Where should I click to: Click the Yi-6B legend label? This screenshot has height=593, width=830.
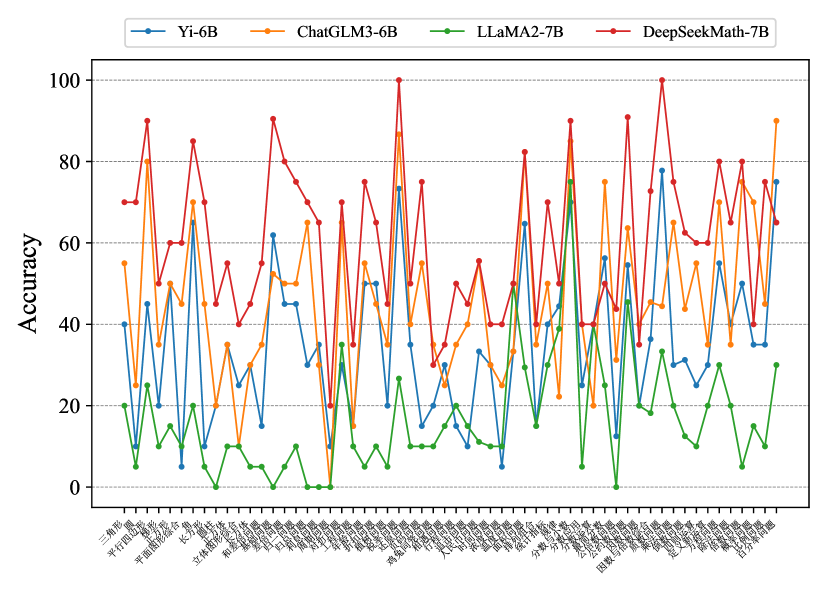pos(197,32)
